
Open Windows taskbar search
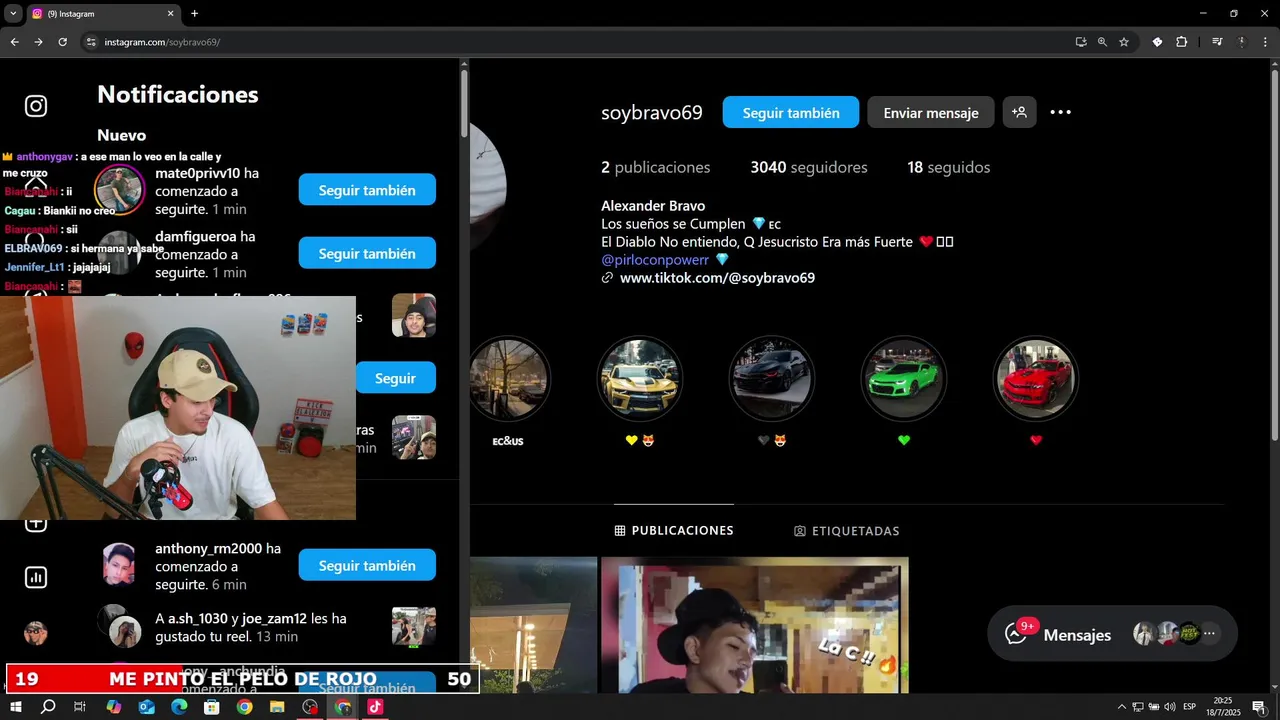48,707
